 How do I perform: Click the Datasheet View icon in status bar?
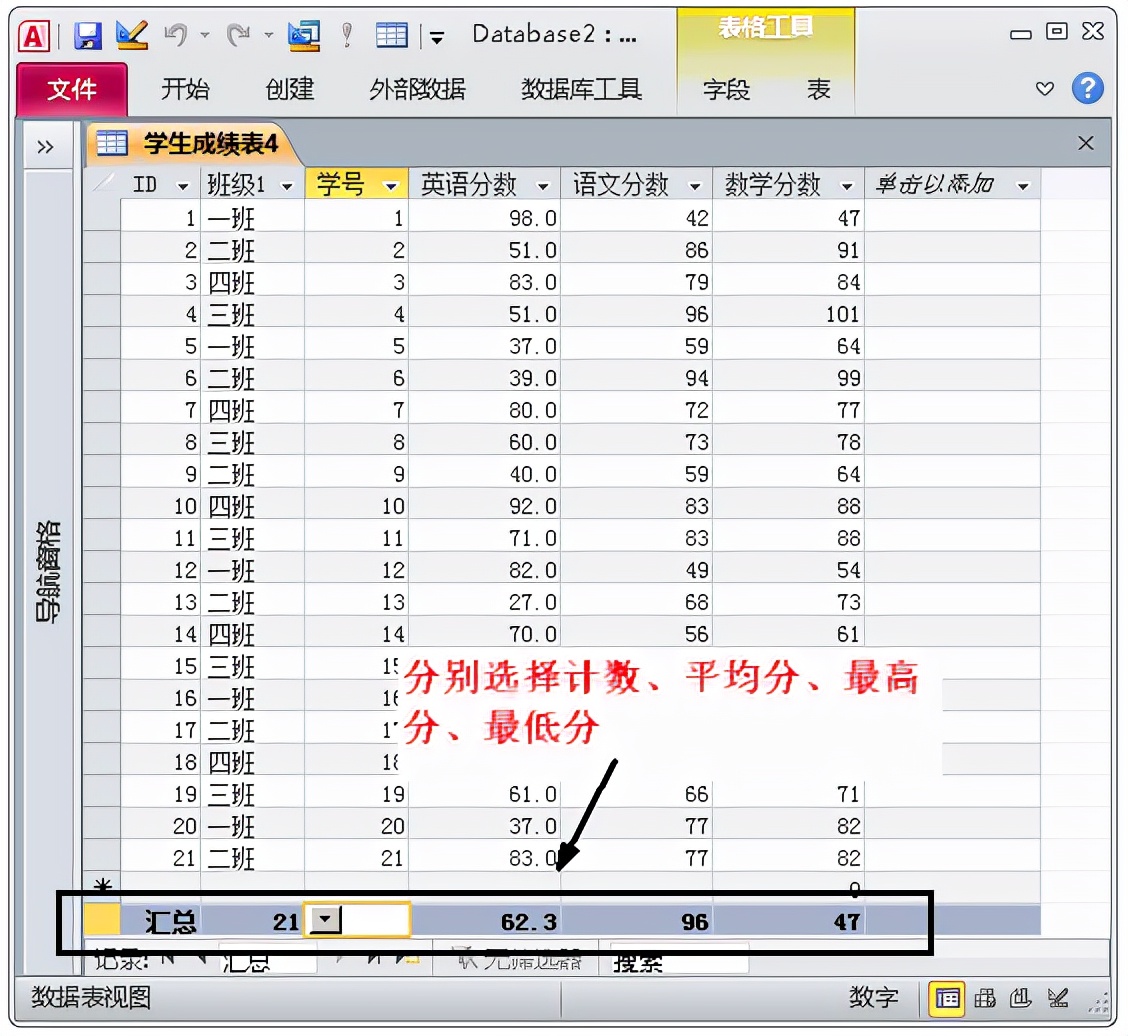pyautogui.click(x=947, y=998)
